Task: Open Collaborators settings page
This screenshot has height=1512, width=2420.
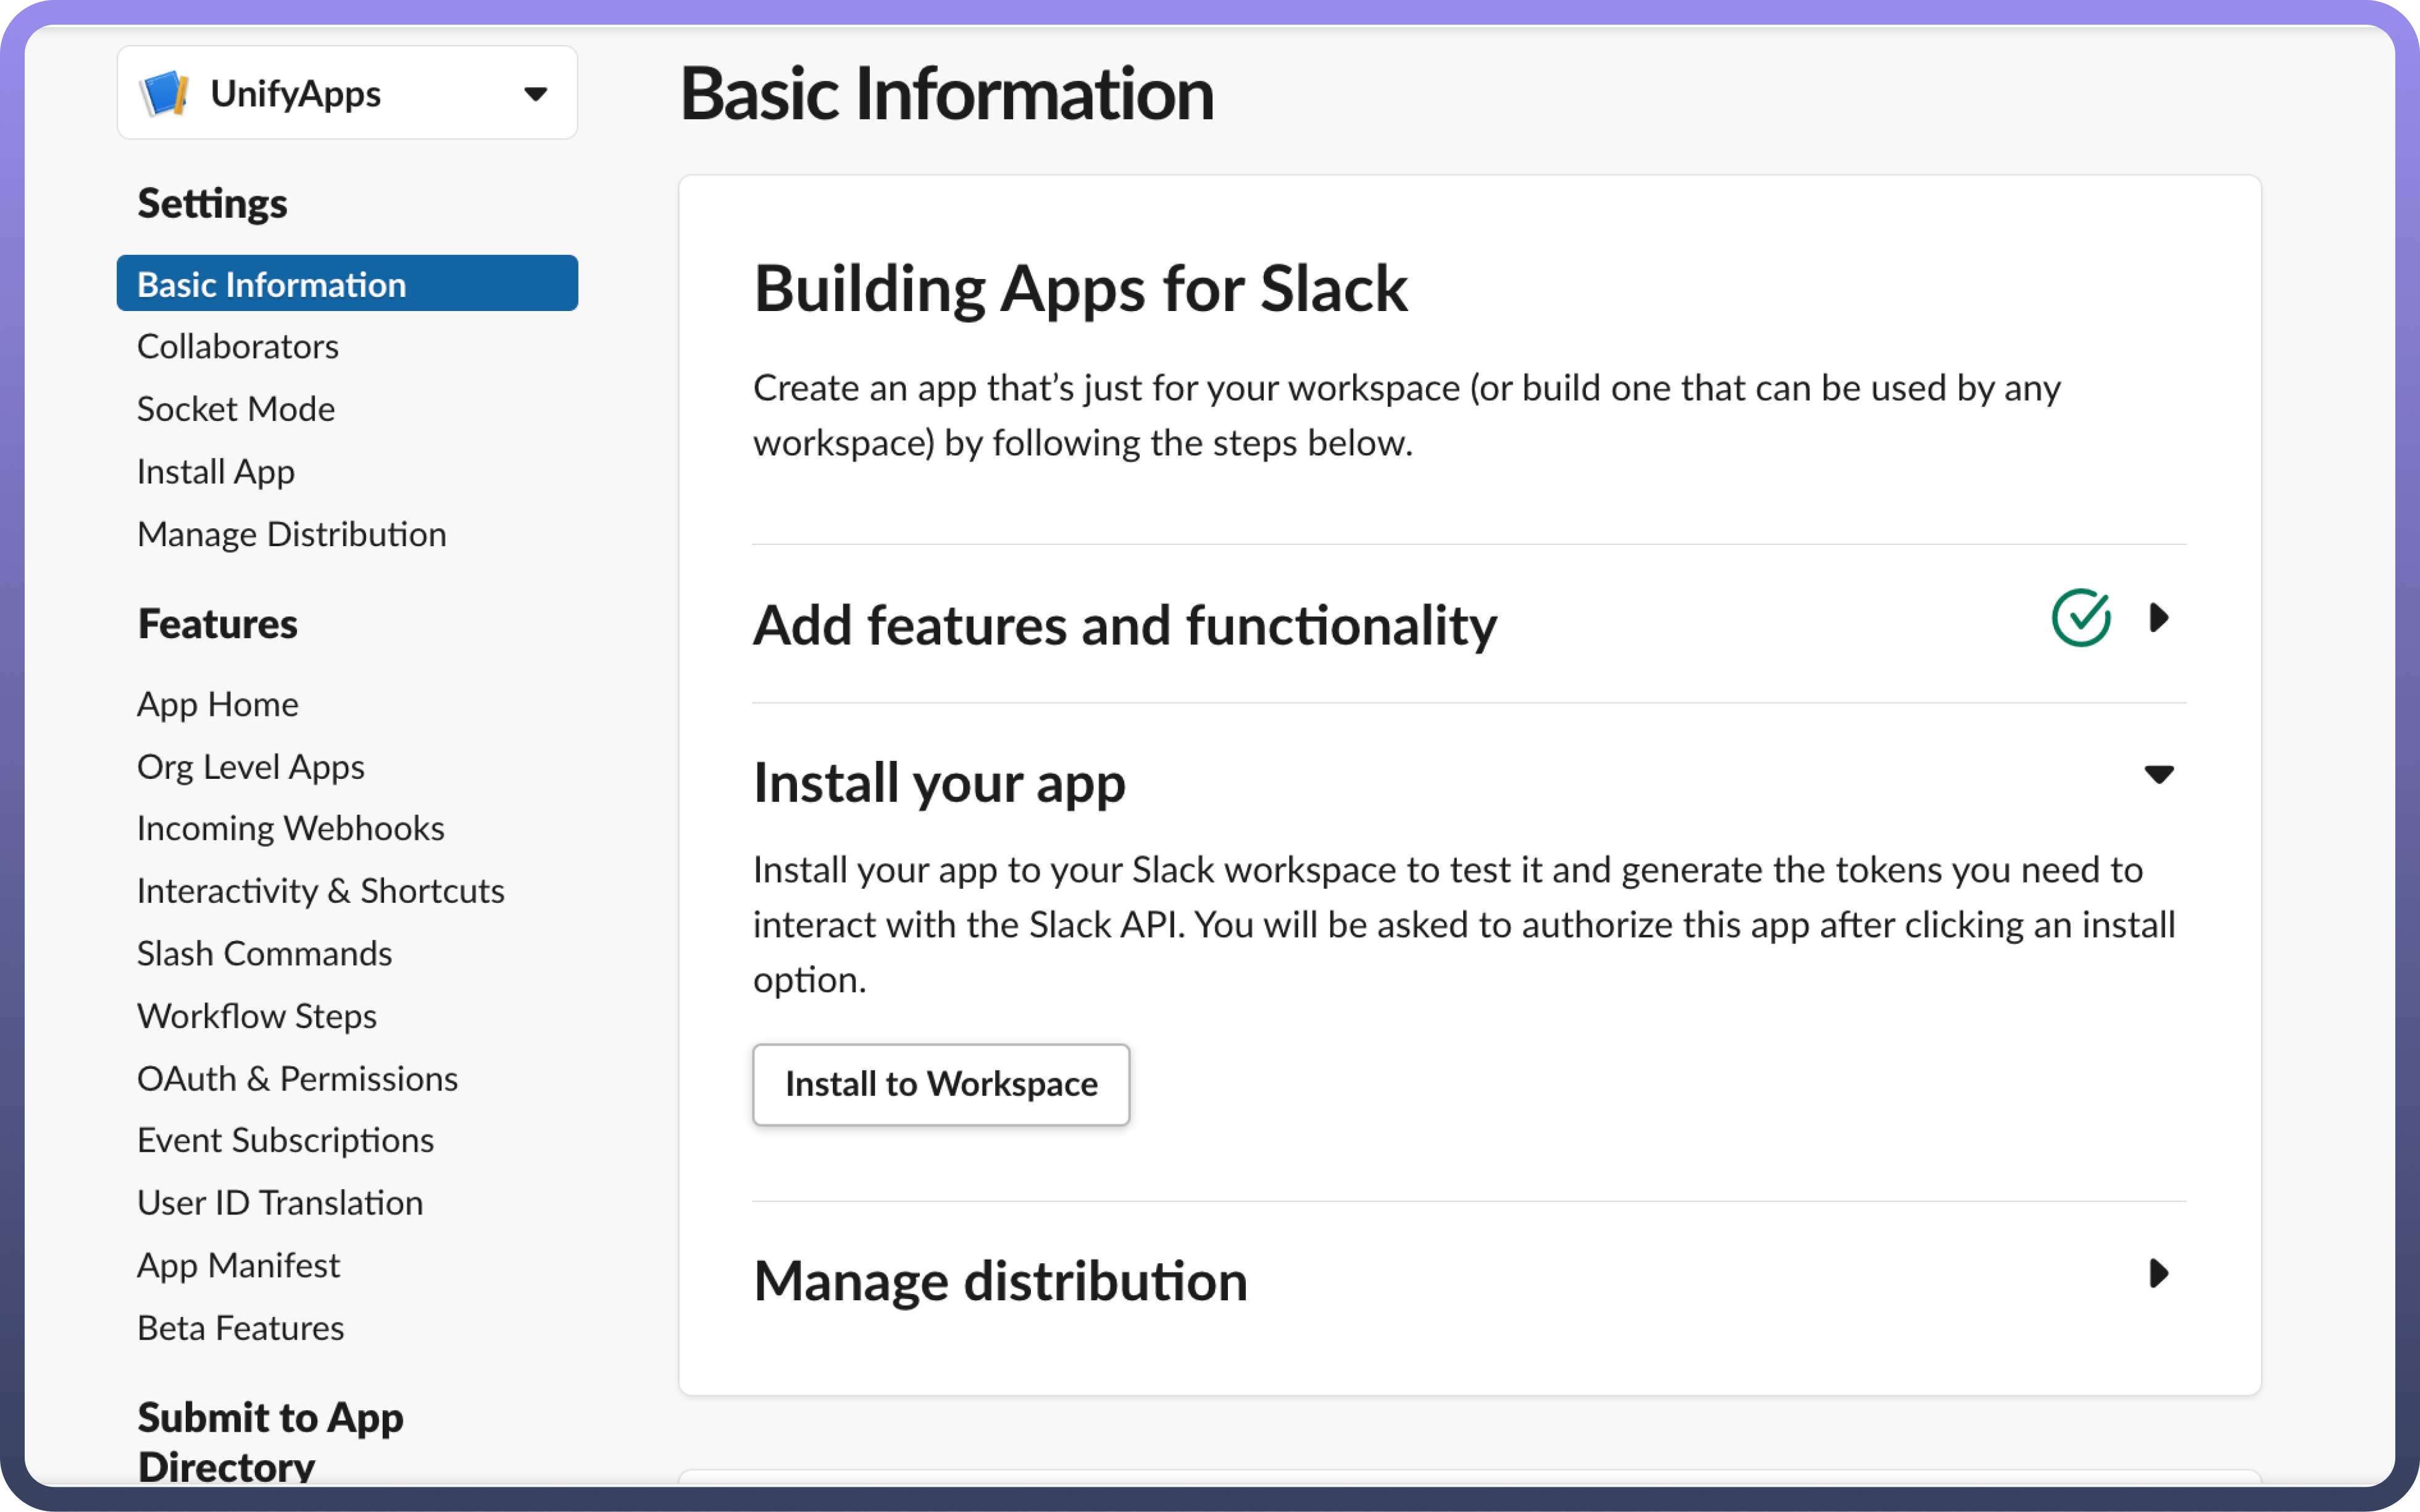Action: [238, 346]
